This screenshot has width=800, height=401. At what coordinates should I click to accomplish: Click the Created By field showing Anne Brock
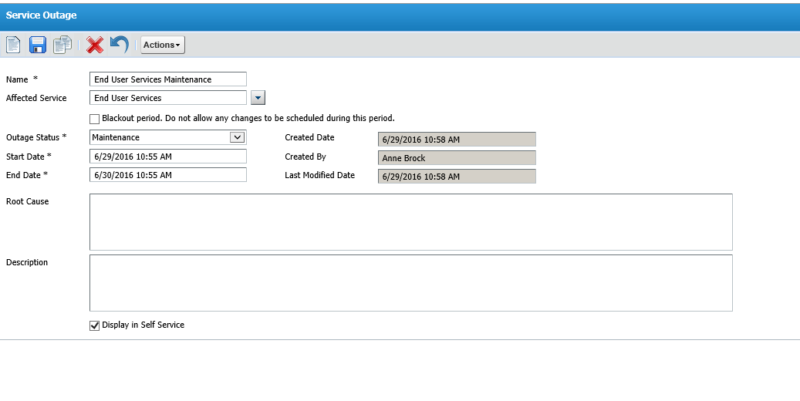coord(456,157)
